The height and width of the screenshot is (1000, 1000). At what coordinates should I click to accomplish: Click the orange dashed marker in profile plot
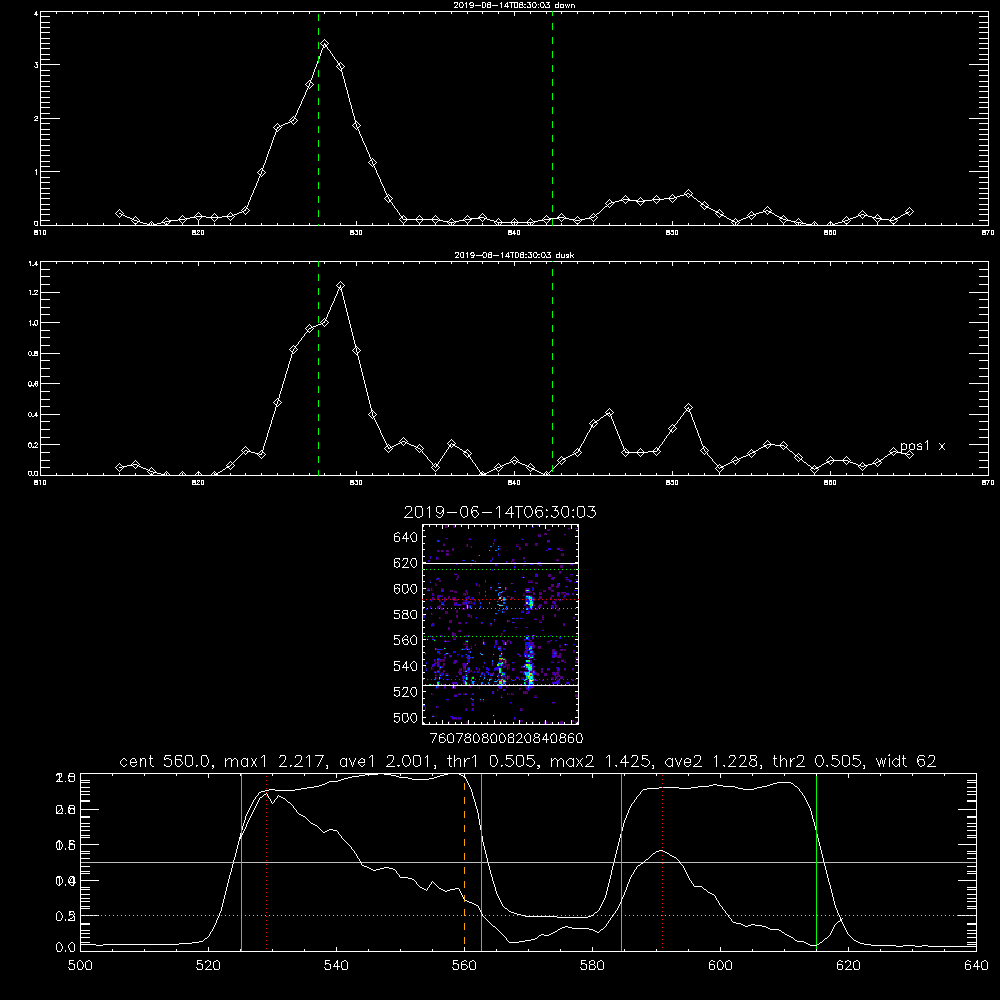[464, 861]
